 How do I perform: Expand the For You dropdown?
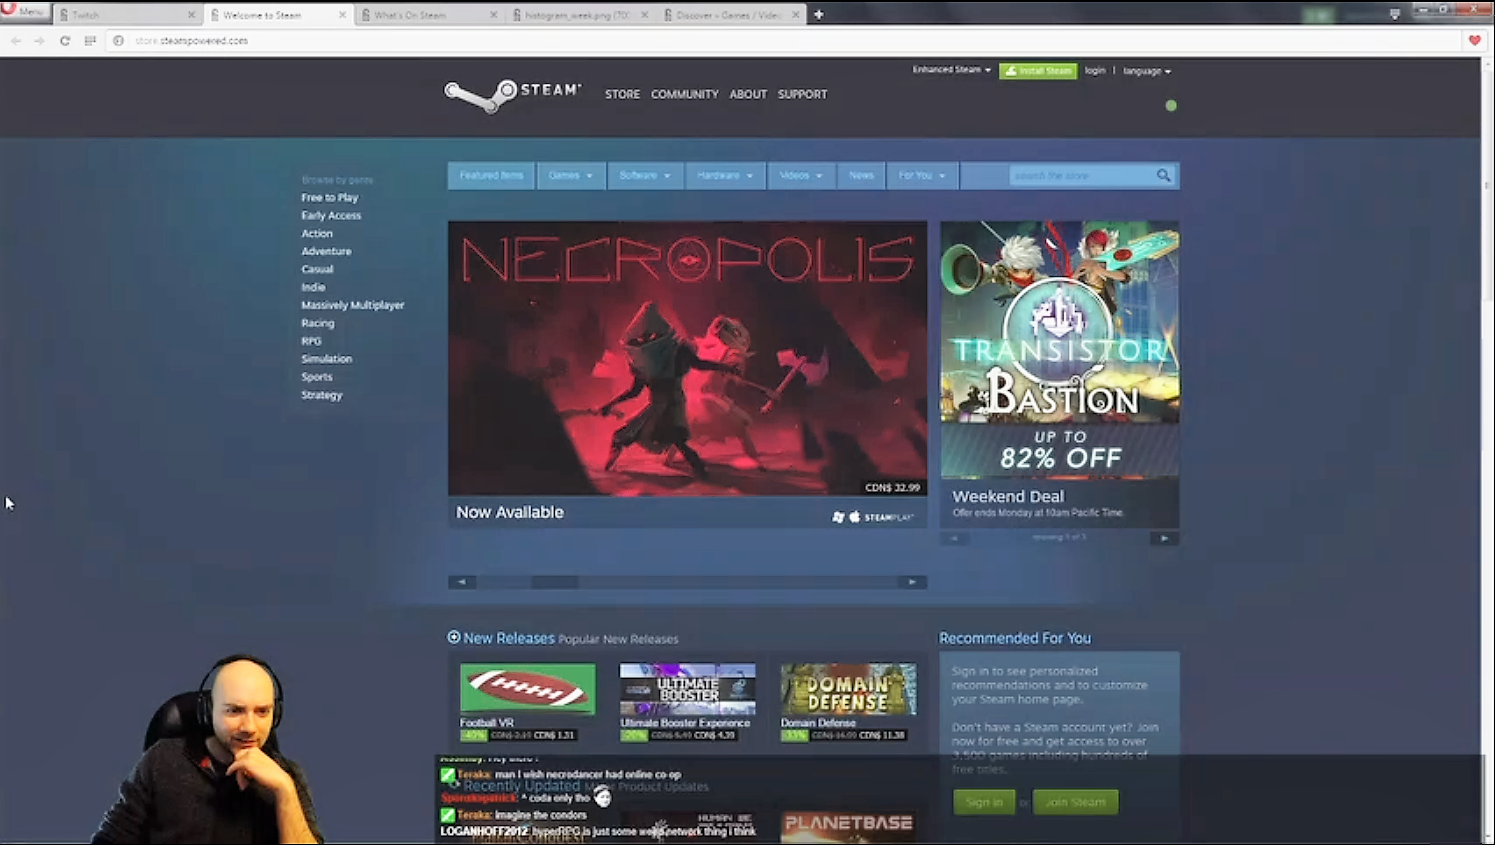click(922, 175)
